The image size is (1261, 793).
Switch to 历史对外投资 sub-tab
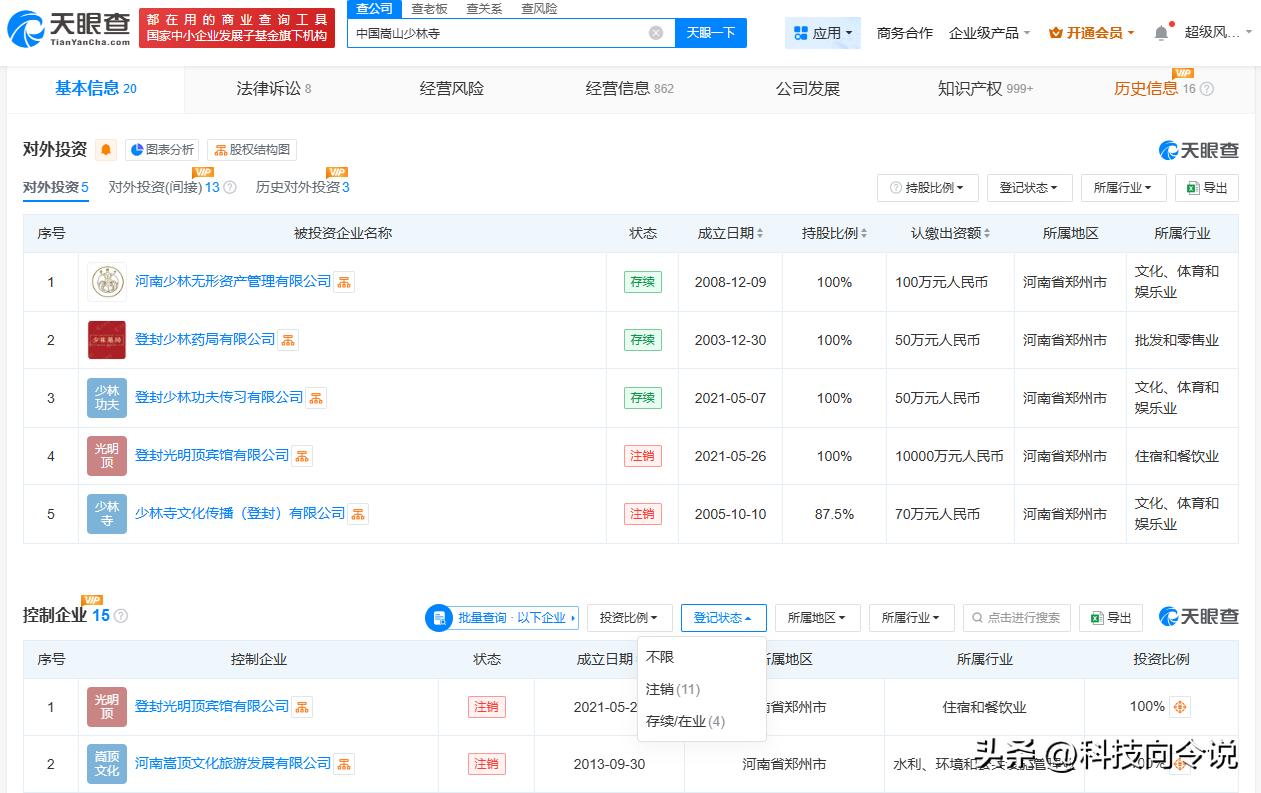[x=303, y=187]
